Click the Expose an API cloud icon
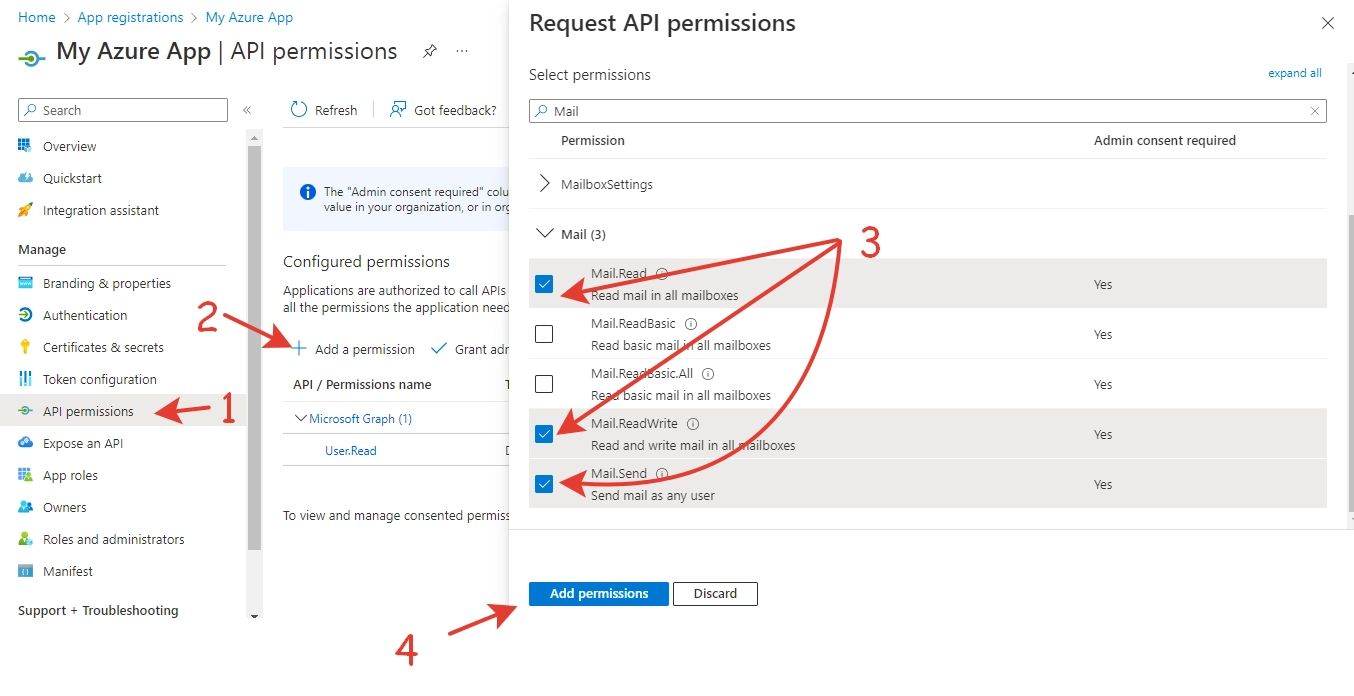This screenshot has width=1354, height=696. point(25,443)
